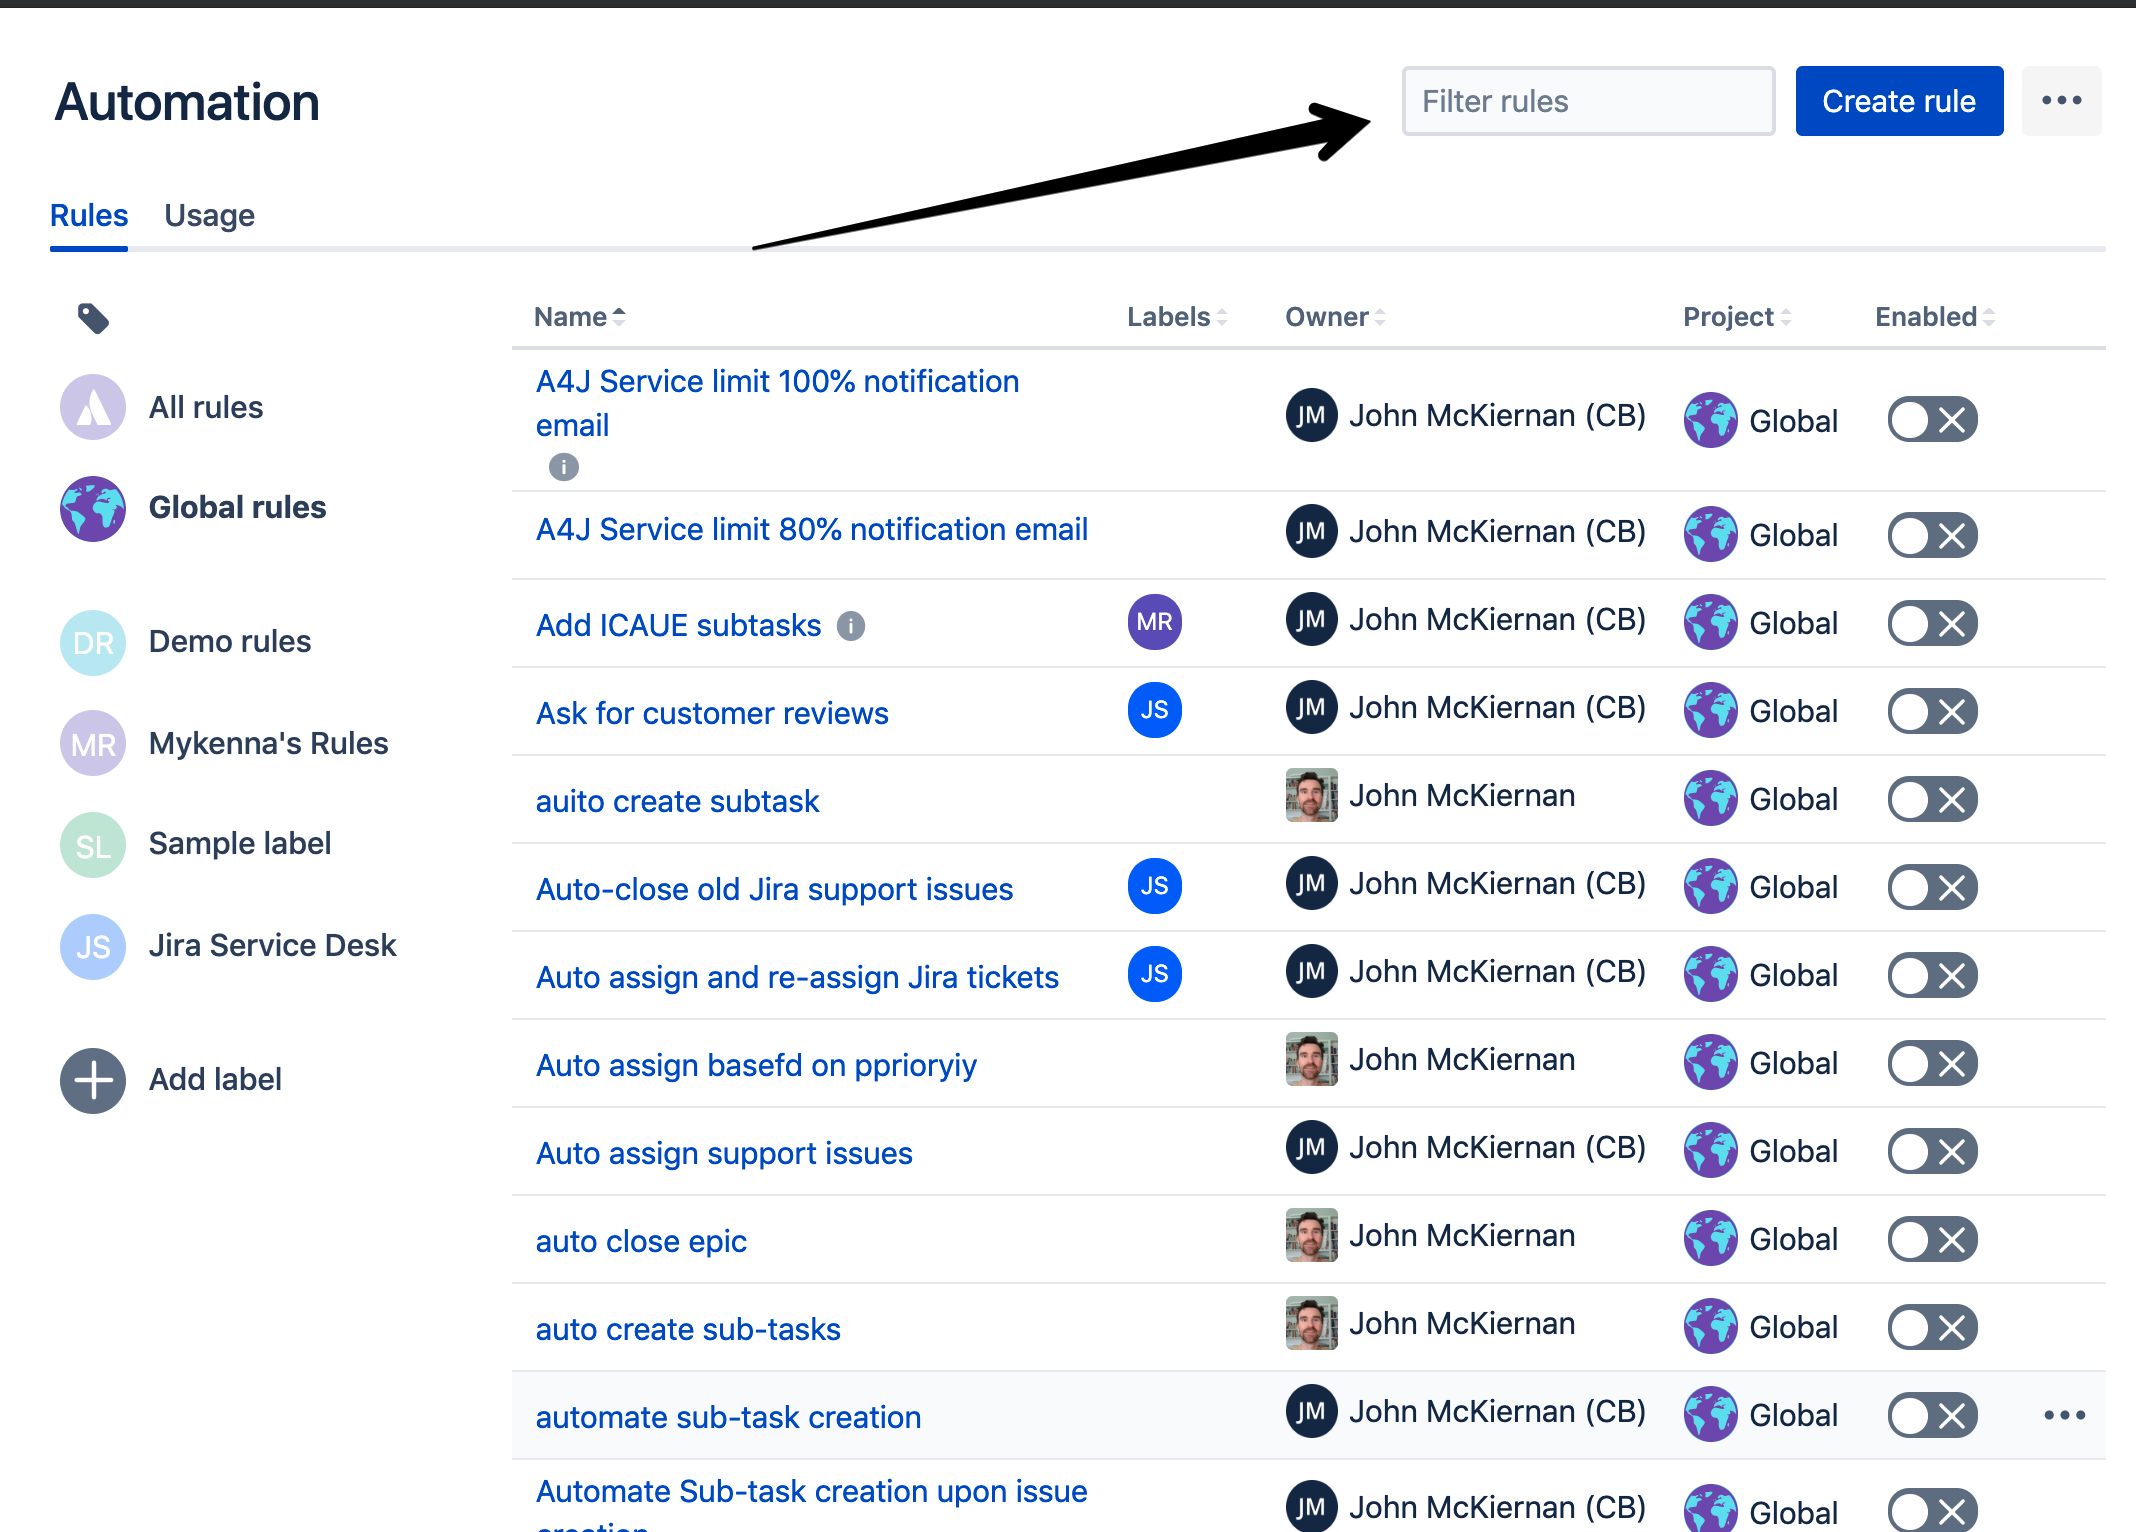Sort rules by Labels column
This screenshot has width=2136, height=1532.
point(1177,317)
